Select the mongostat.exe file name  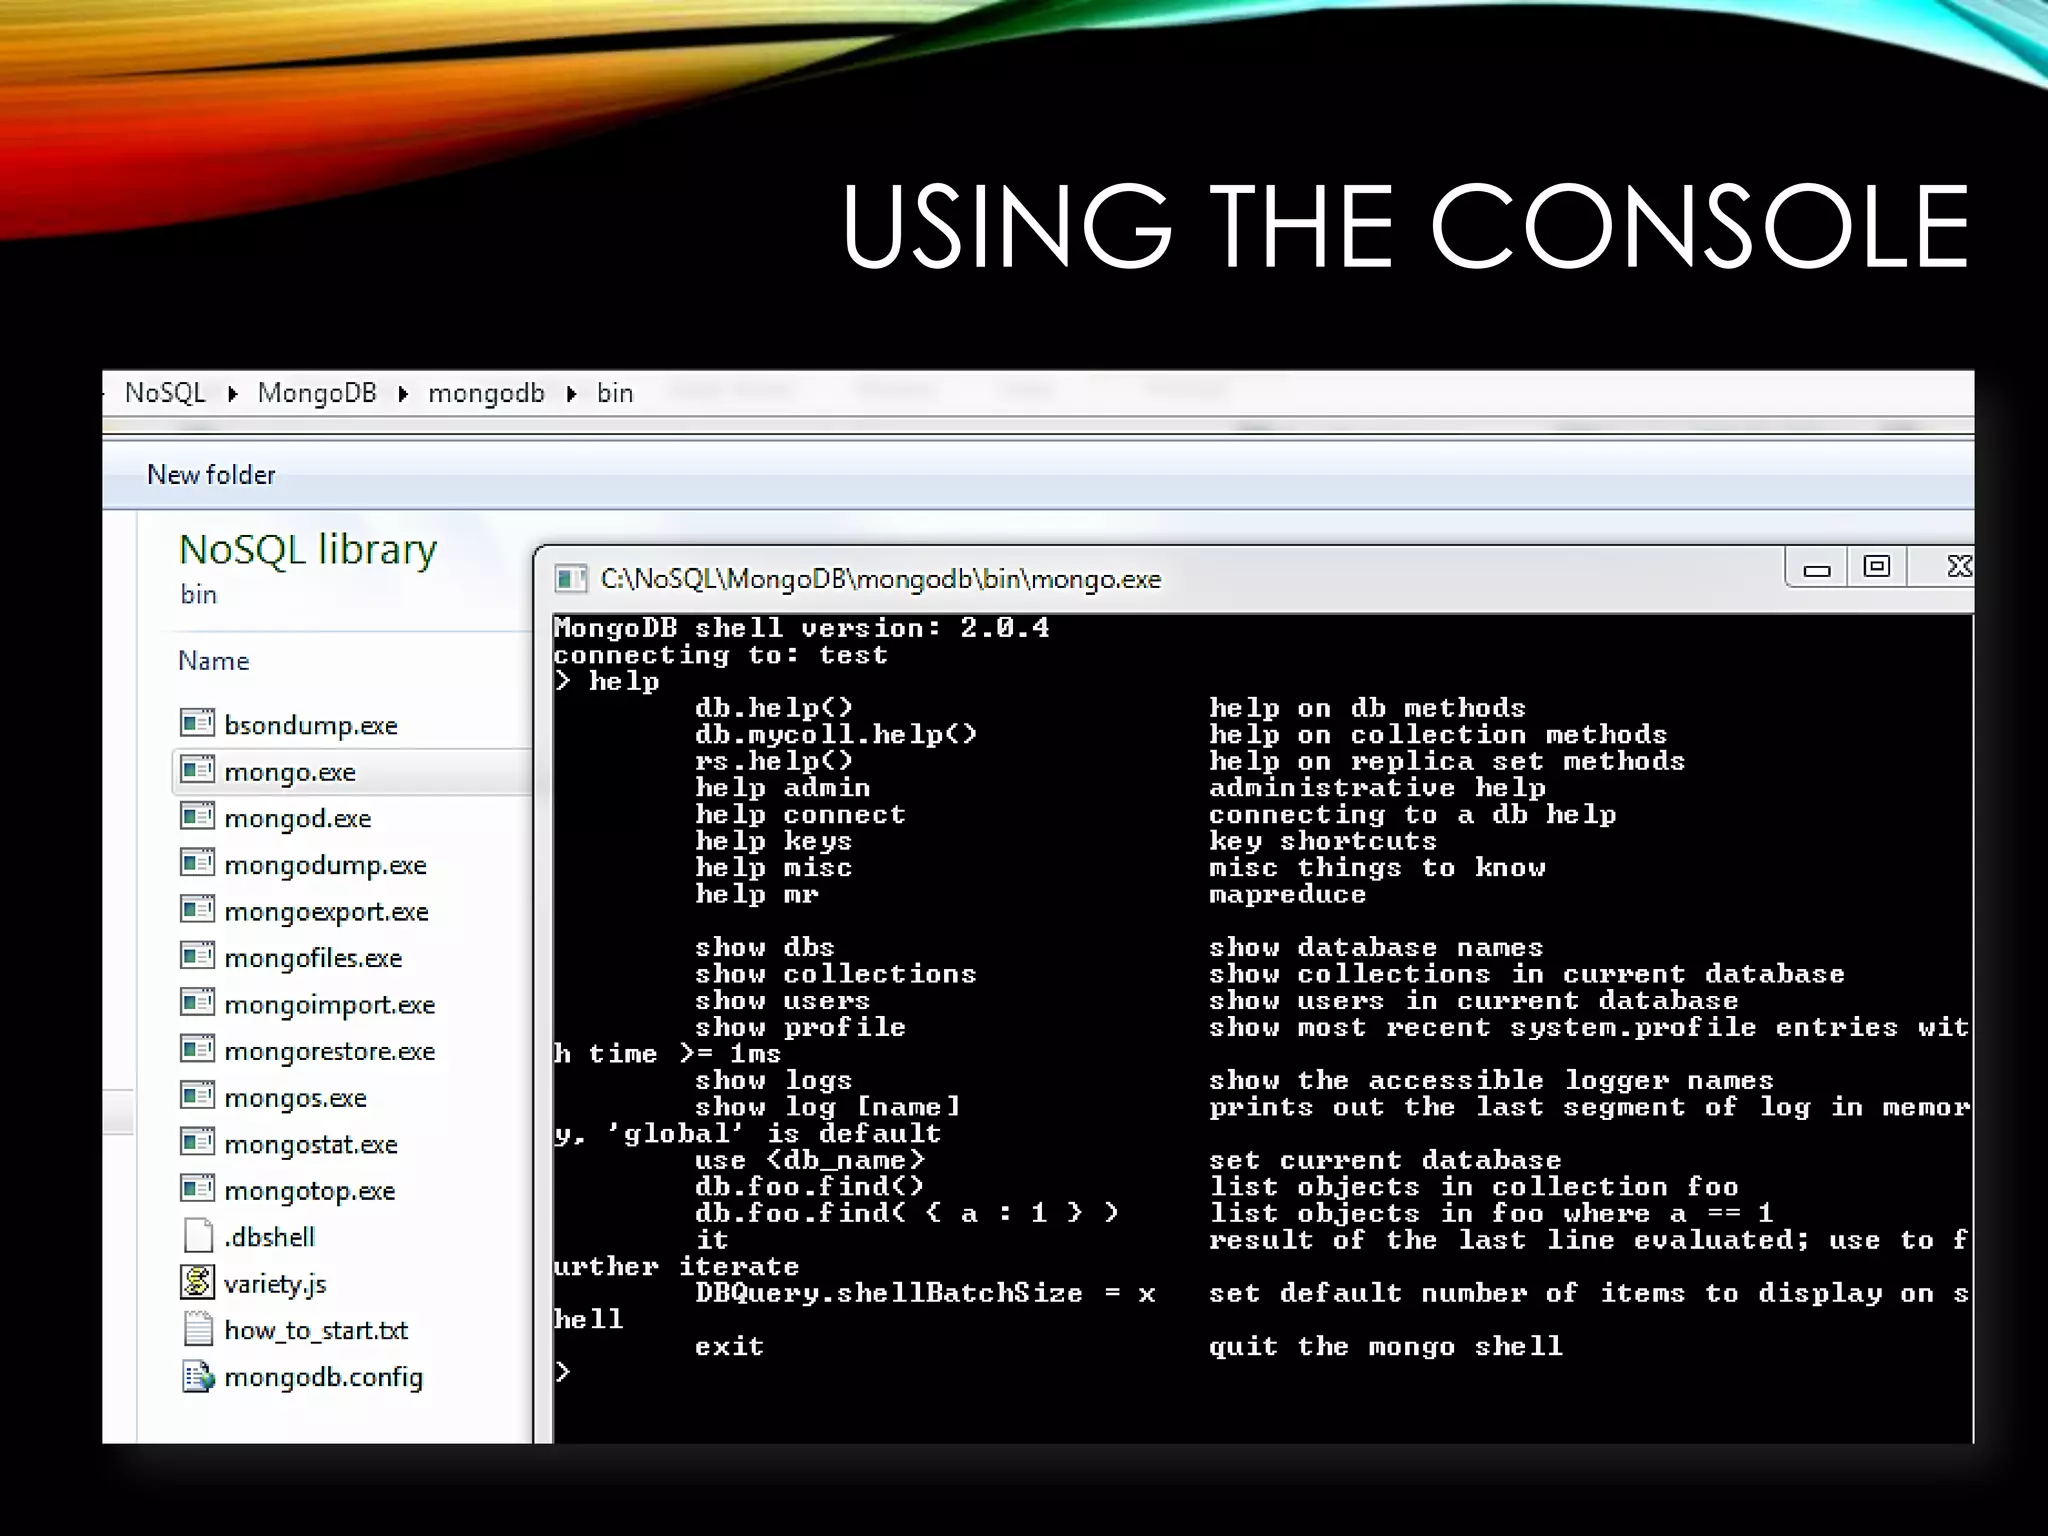pos(311,1145)
